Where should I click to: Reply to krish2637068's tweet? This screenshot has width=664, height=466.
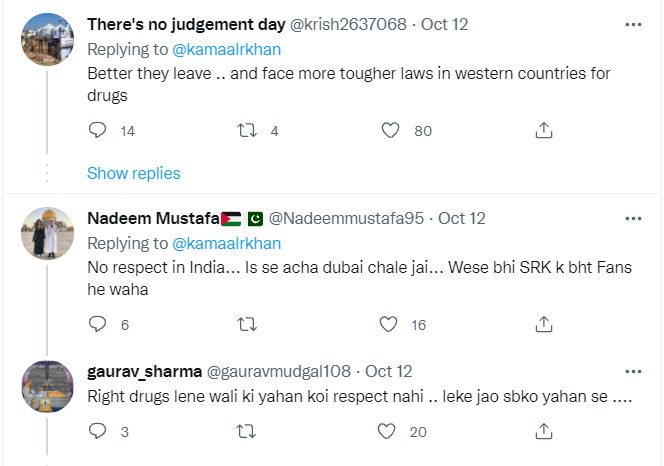click(x=97, y=130)
